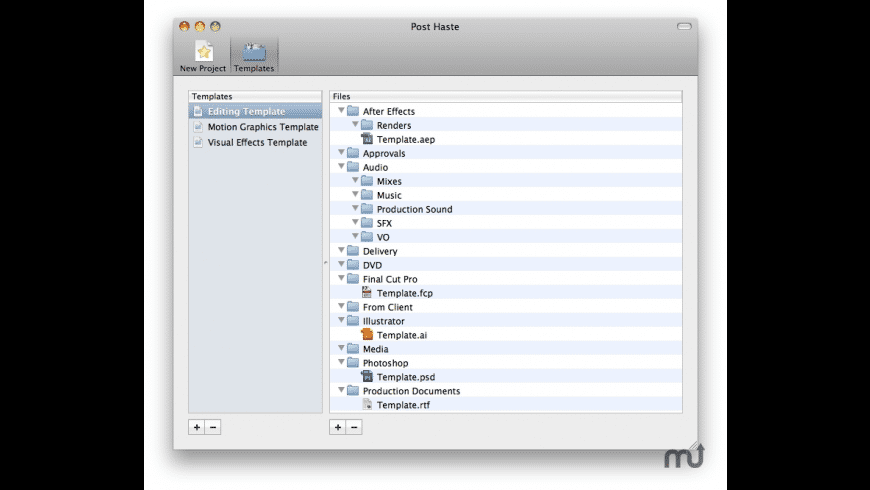The image size is (870, 490).
Task: Collapse the Production Documents disclosure triangle
Action: tap(341, 390)
